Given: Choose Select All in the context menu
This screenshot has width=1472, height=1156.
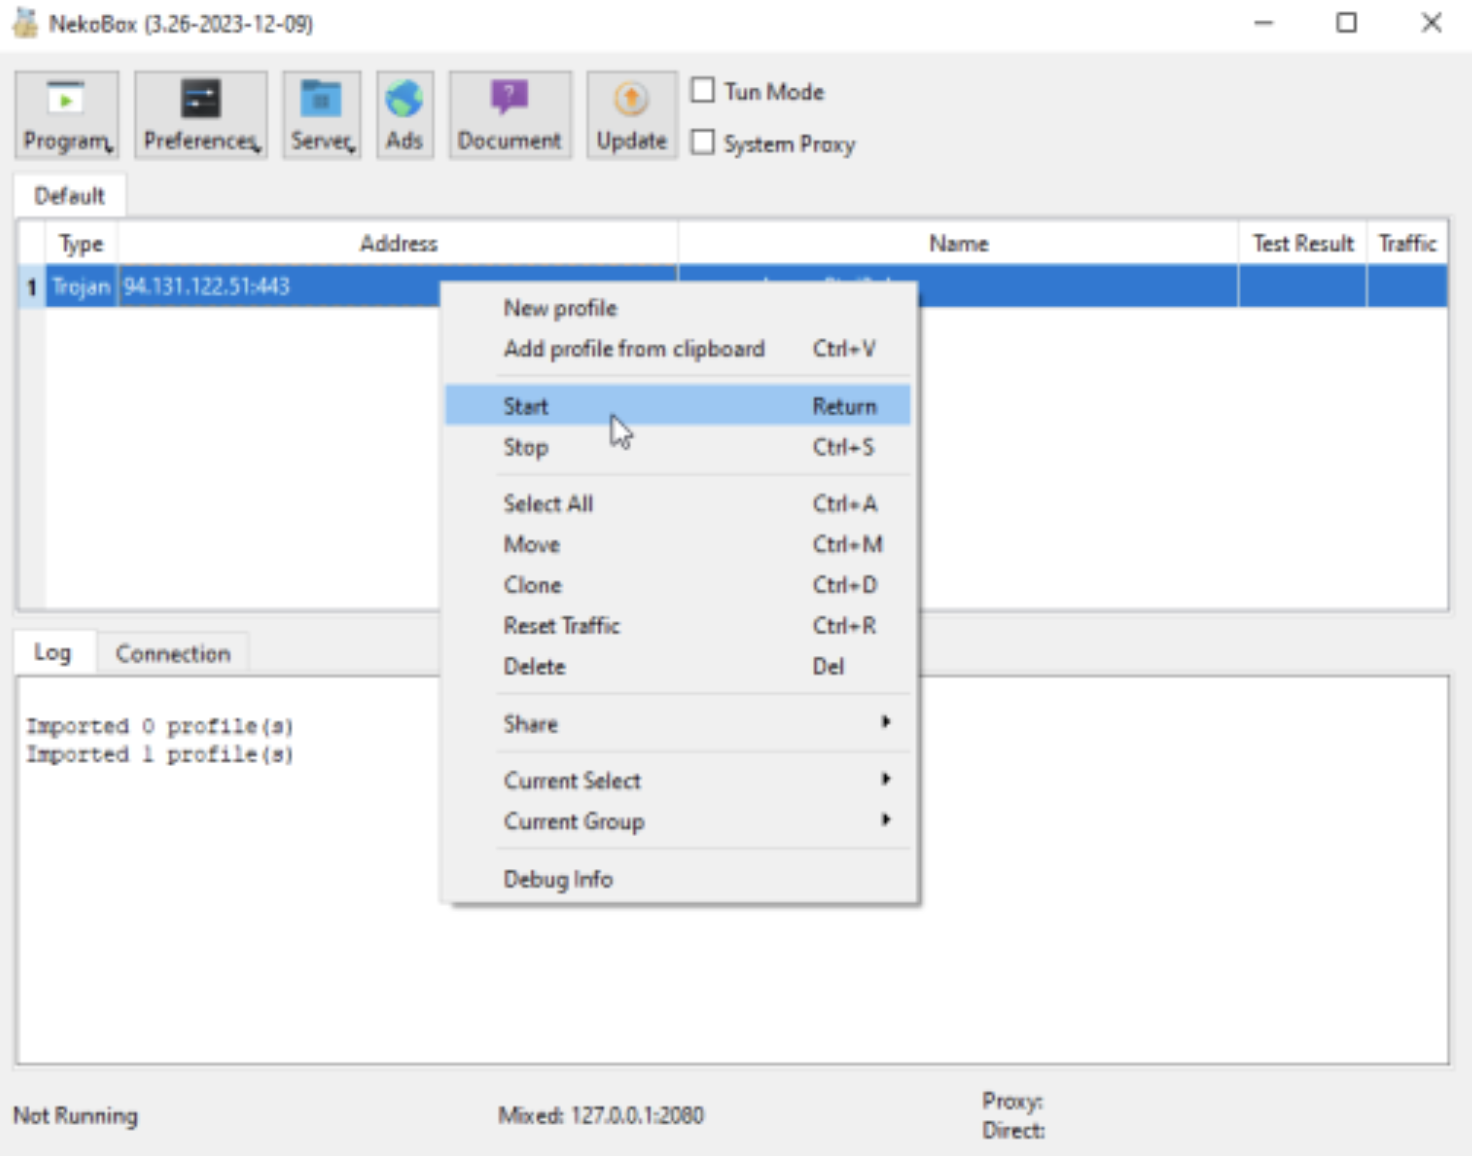Looking at the screenshot, I should (x=678, y=503).
